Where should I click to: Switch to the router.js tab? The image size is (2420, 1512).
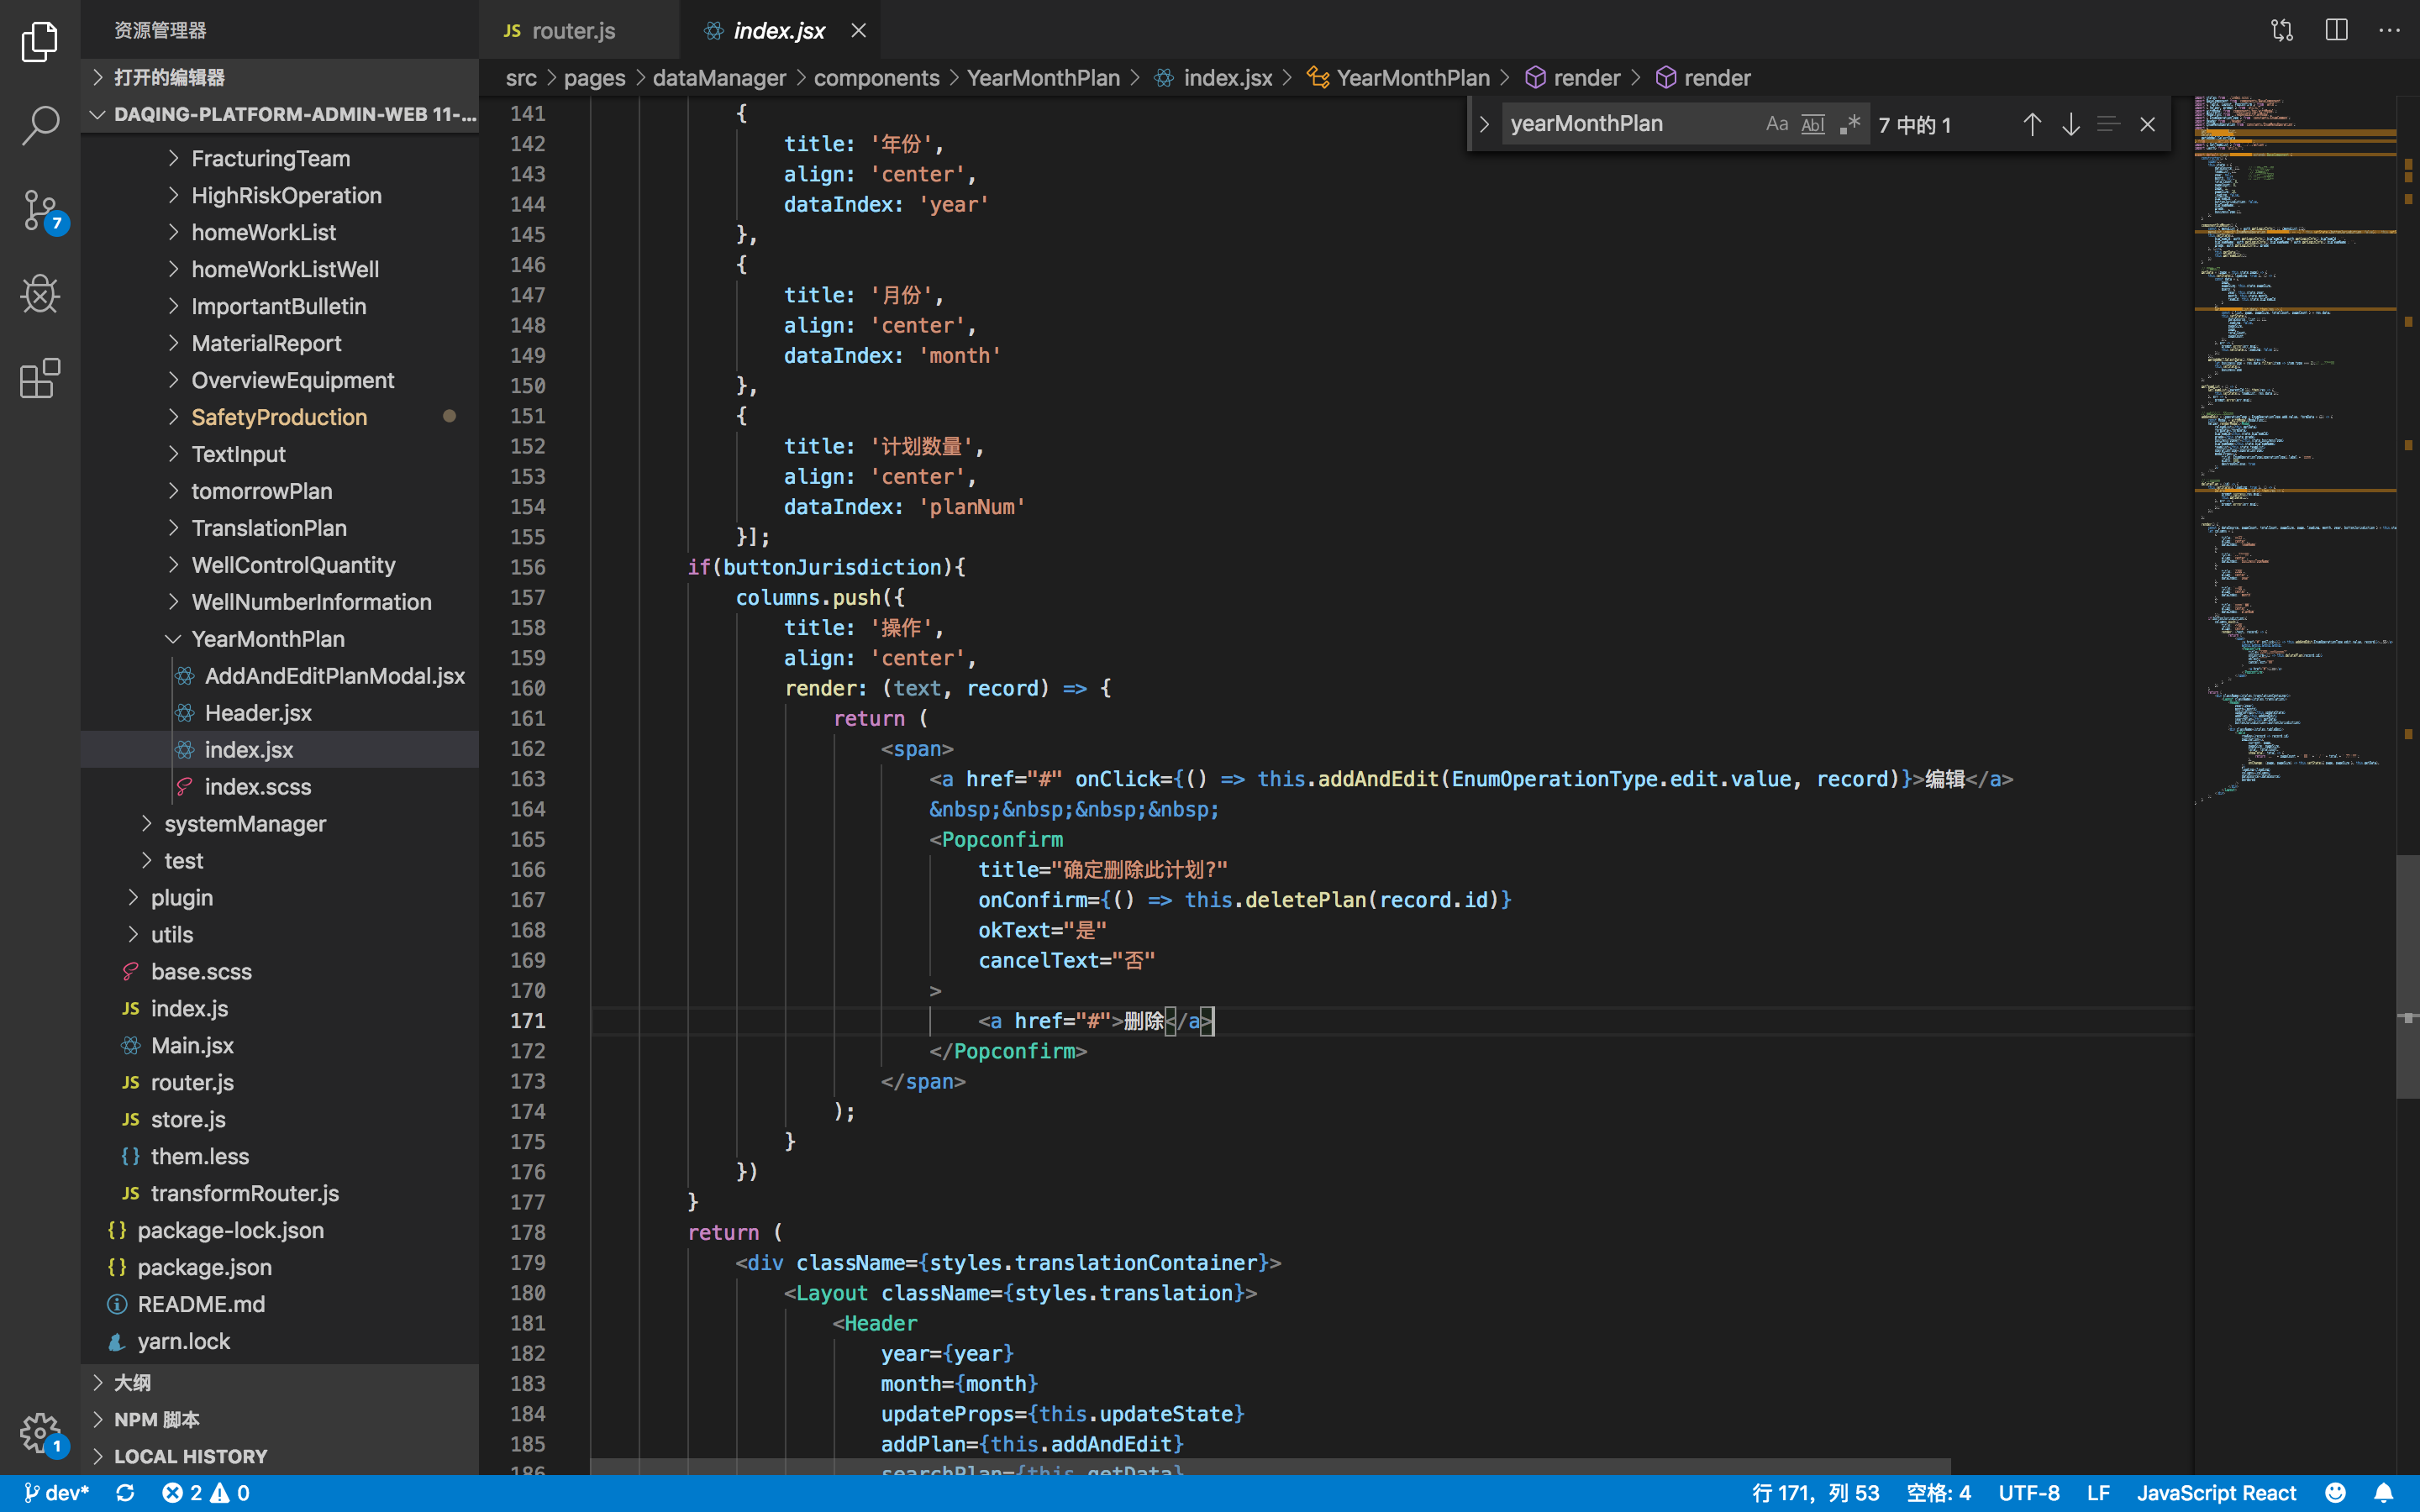tap(572, 31)
